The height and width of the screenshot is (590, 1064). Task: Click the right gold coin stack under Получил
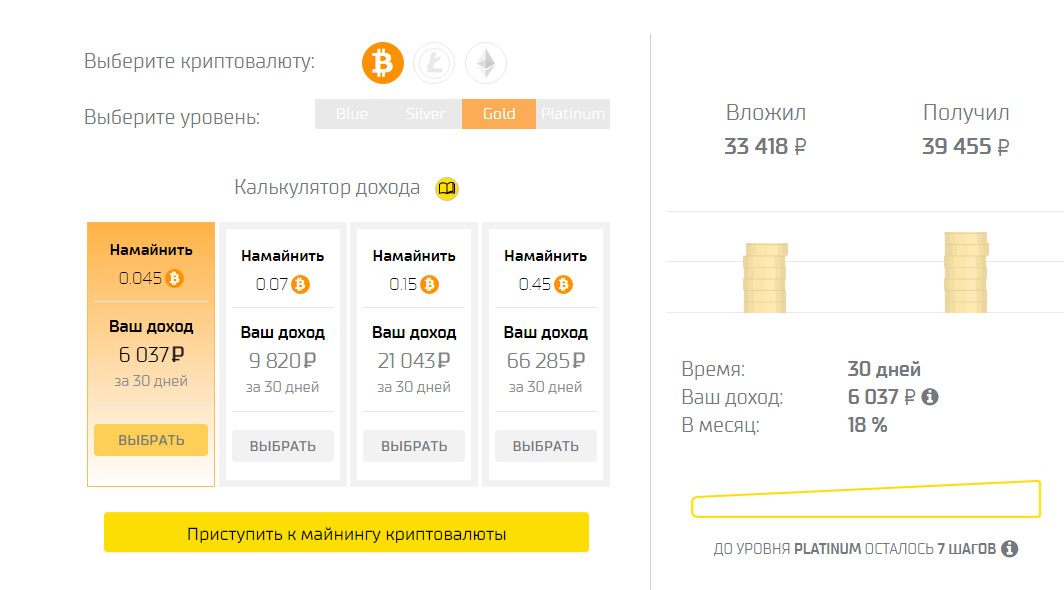click(966, 272)
